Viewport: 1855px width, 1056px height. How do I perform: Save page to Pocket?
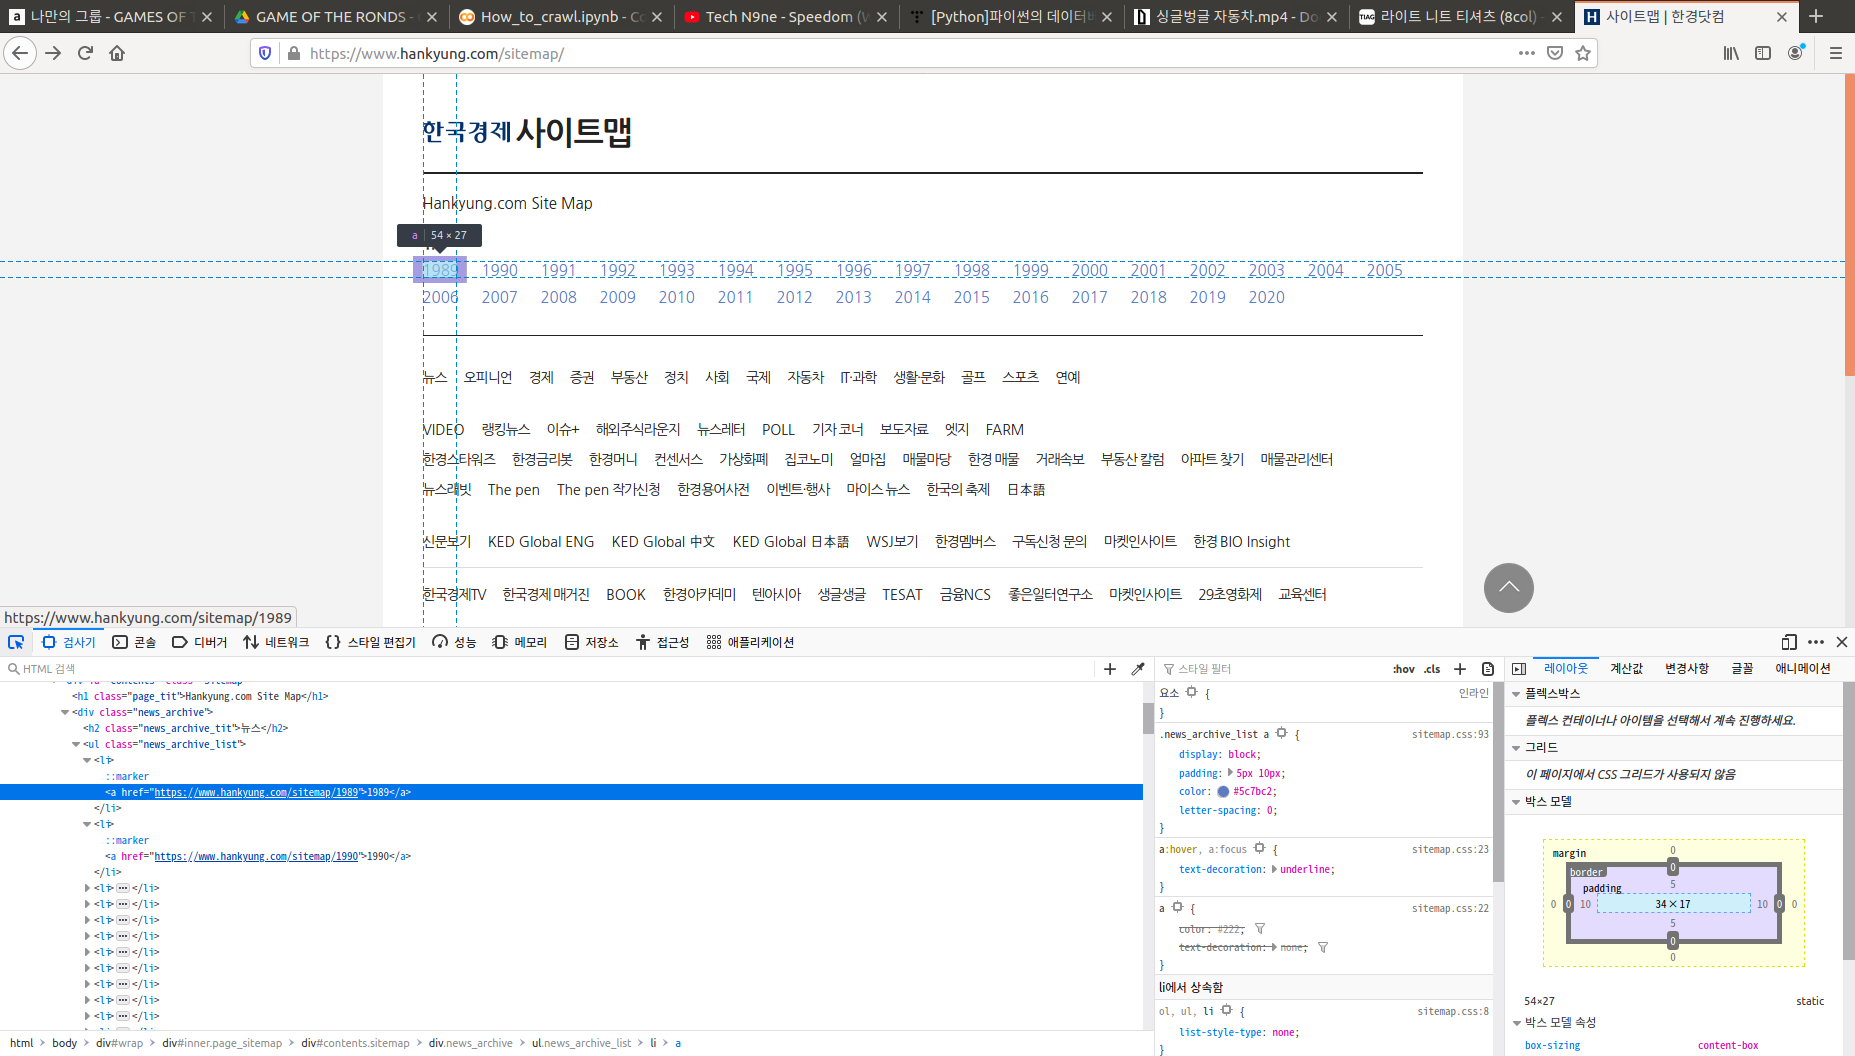(1555, 53)
